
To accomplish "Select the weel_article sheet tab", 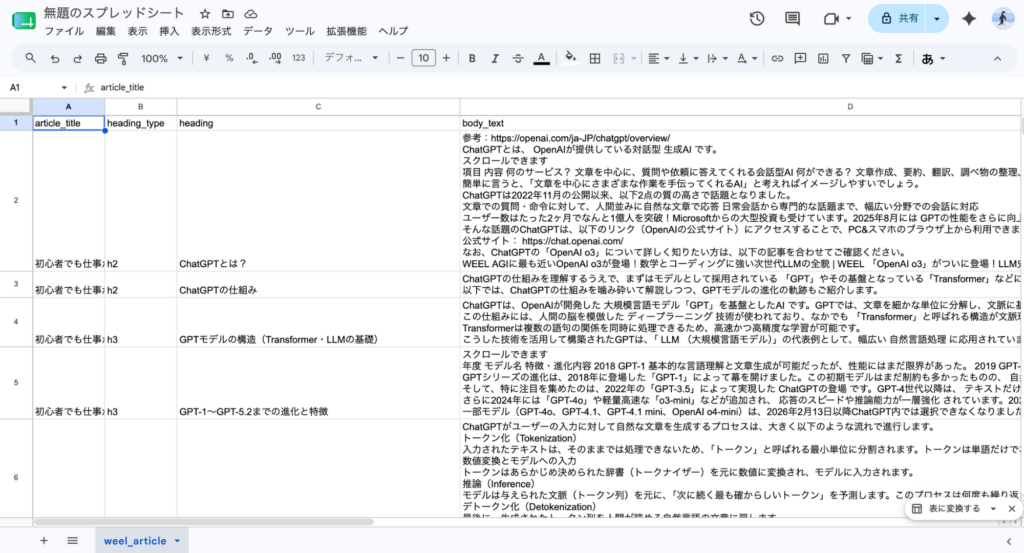I will (141, 541).
